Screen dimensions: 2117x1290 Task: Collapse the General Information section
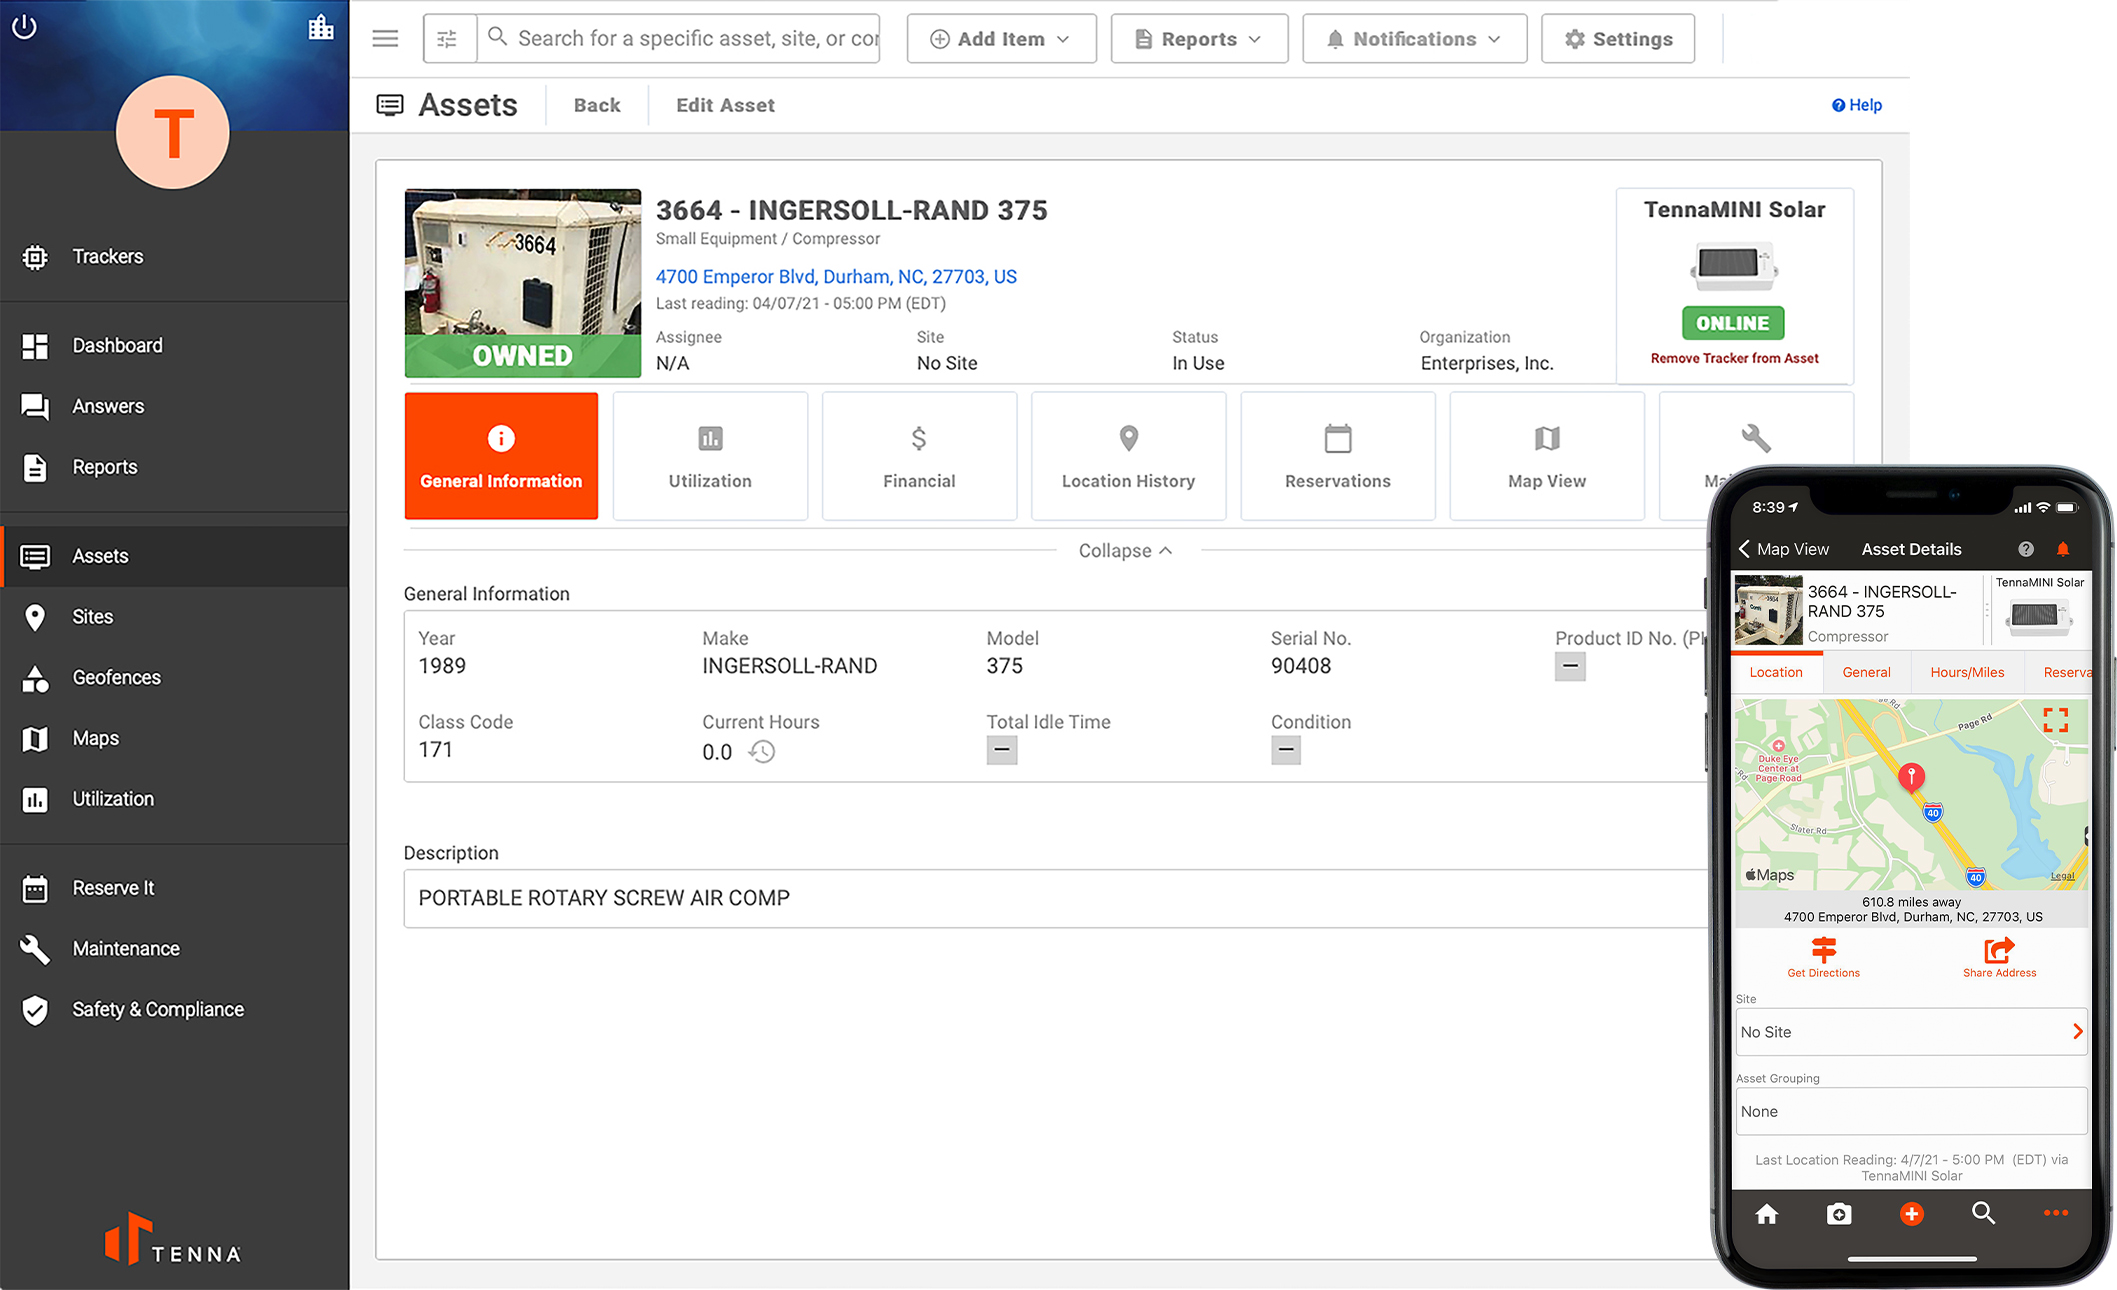(x=1125, y=551)
